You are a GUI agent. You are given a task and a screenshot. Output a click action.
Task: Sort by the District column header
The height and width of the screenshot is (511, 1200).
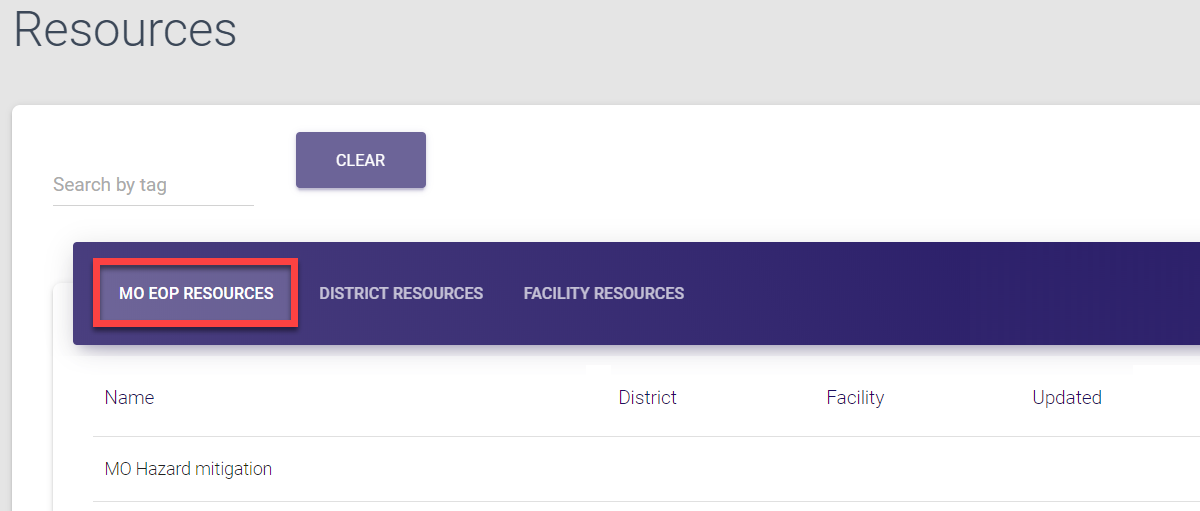(647, 397)
